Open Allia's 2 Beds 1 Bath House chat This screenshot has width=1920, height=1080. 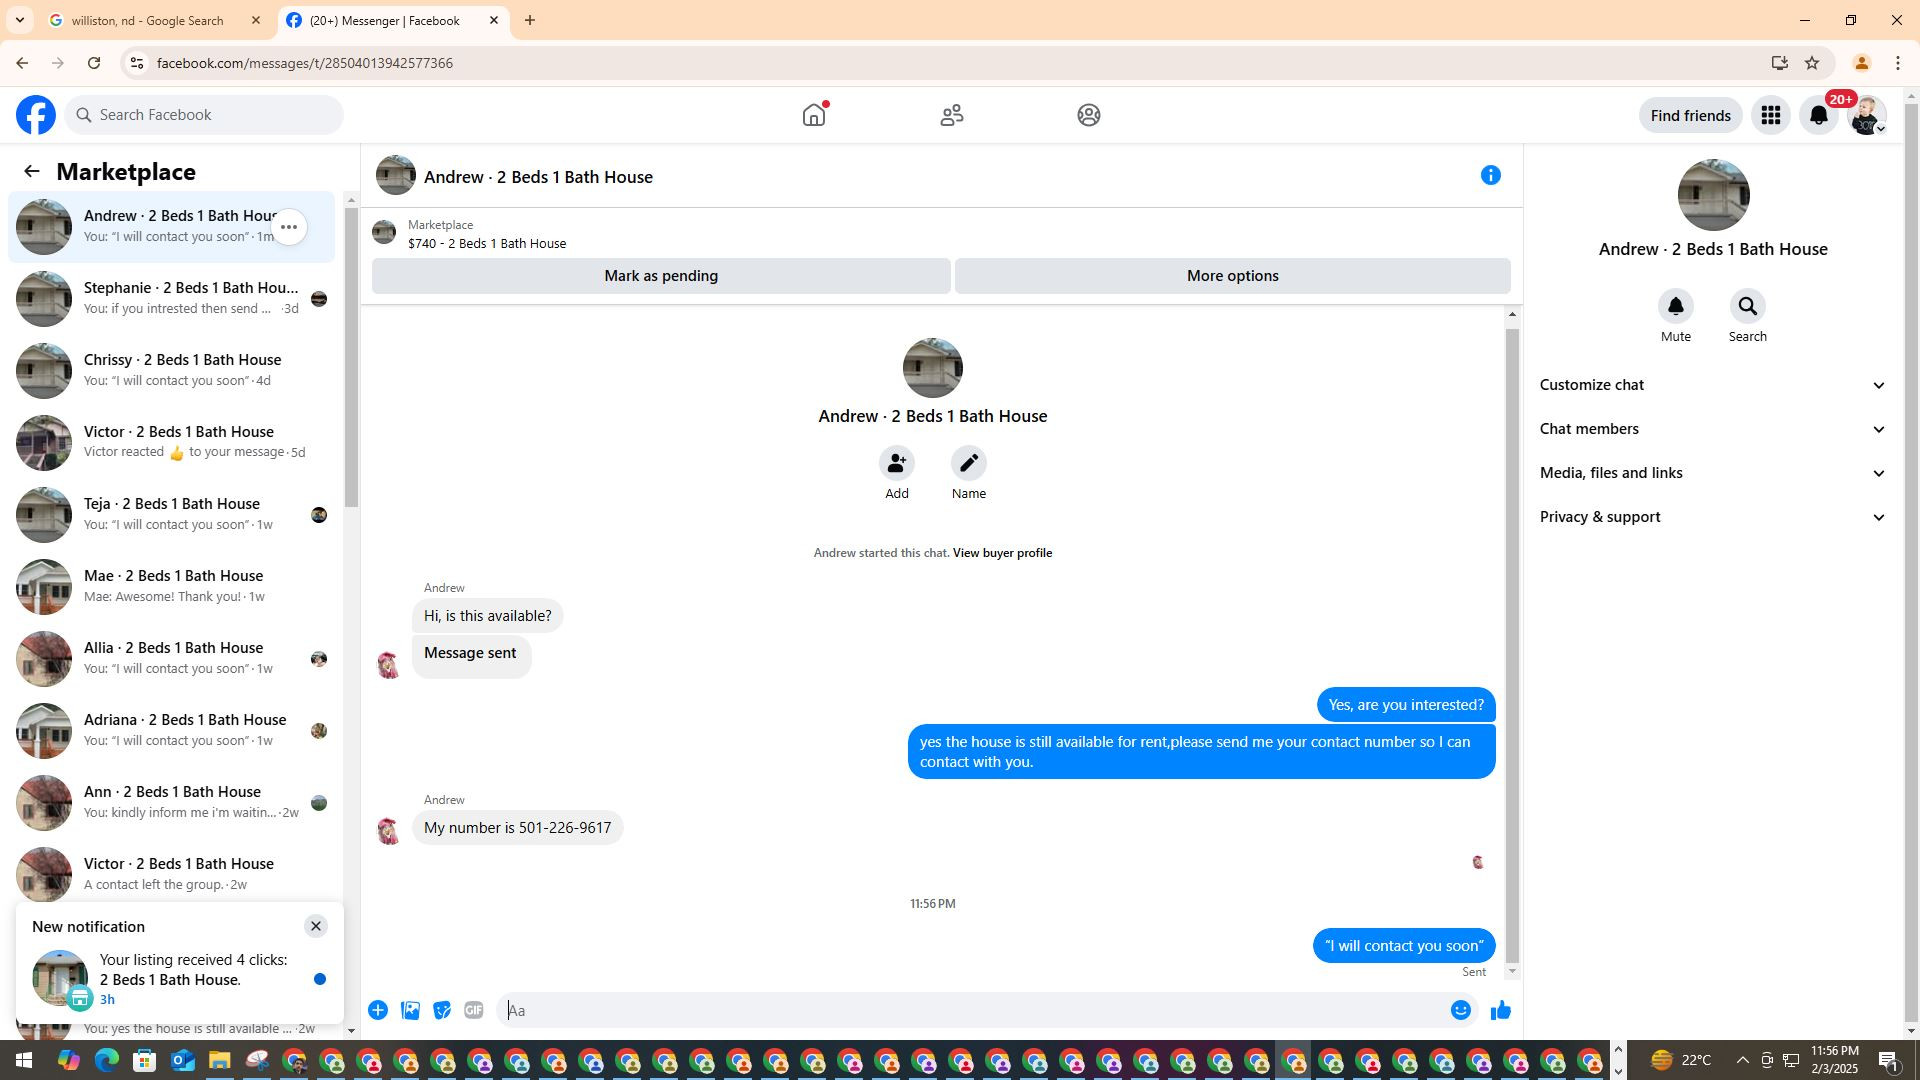point(172,659)
